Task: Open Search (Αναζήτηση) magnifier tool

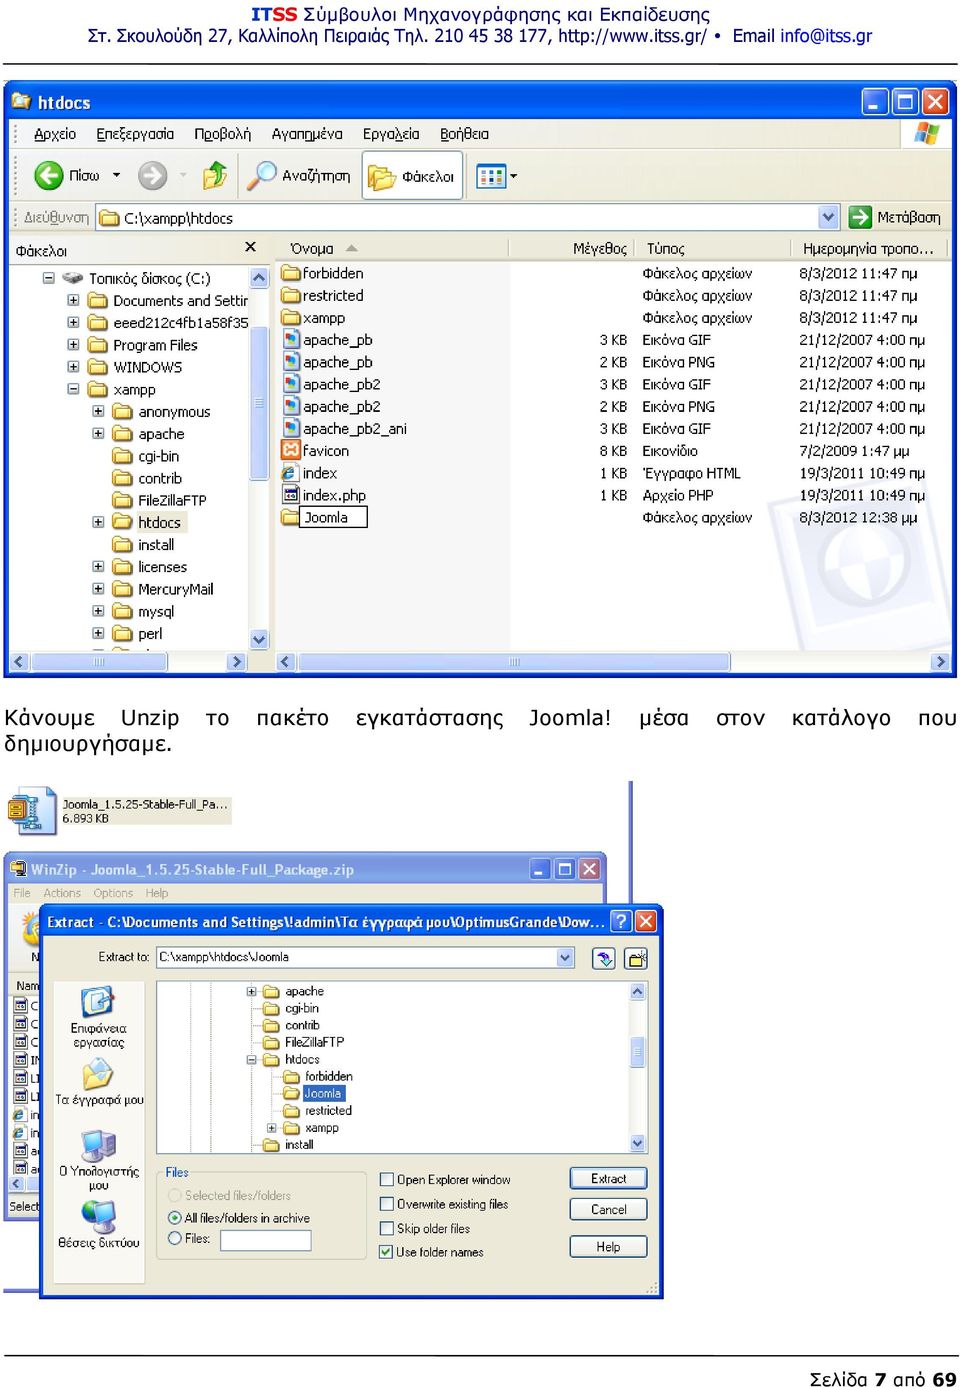Action: tap(262, 175)
